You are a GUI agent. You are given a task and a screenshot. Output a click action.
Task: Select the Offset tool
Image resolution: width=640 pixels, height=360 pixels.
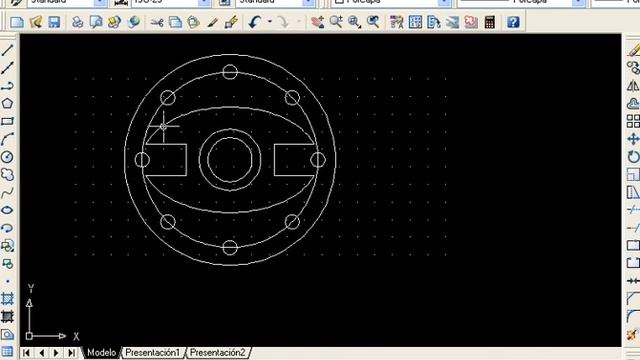click(x=633, y=103)
